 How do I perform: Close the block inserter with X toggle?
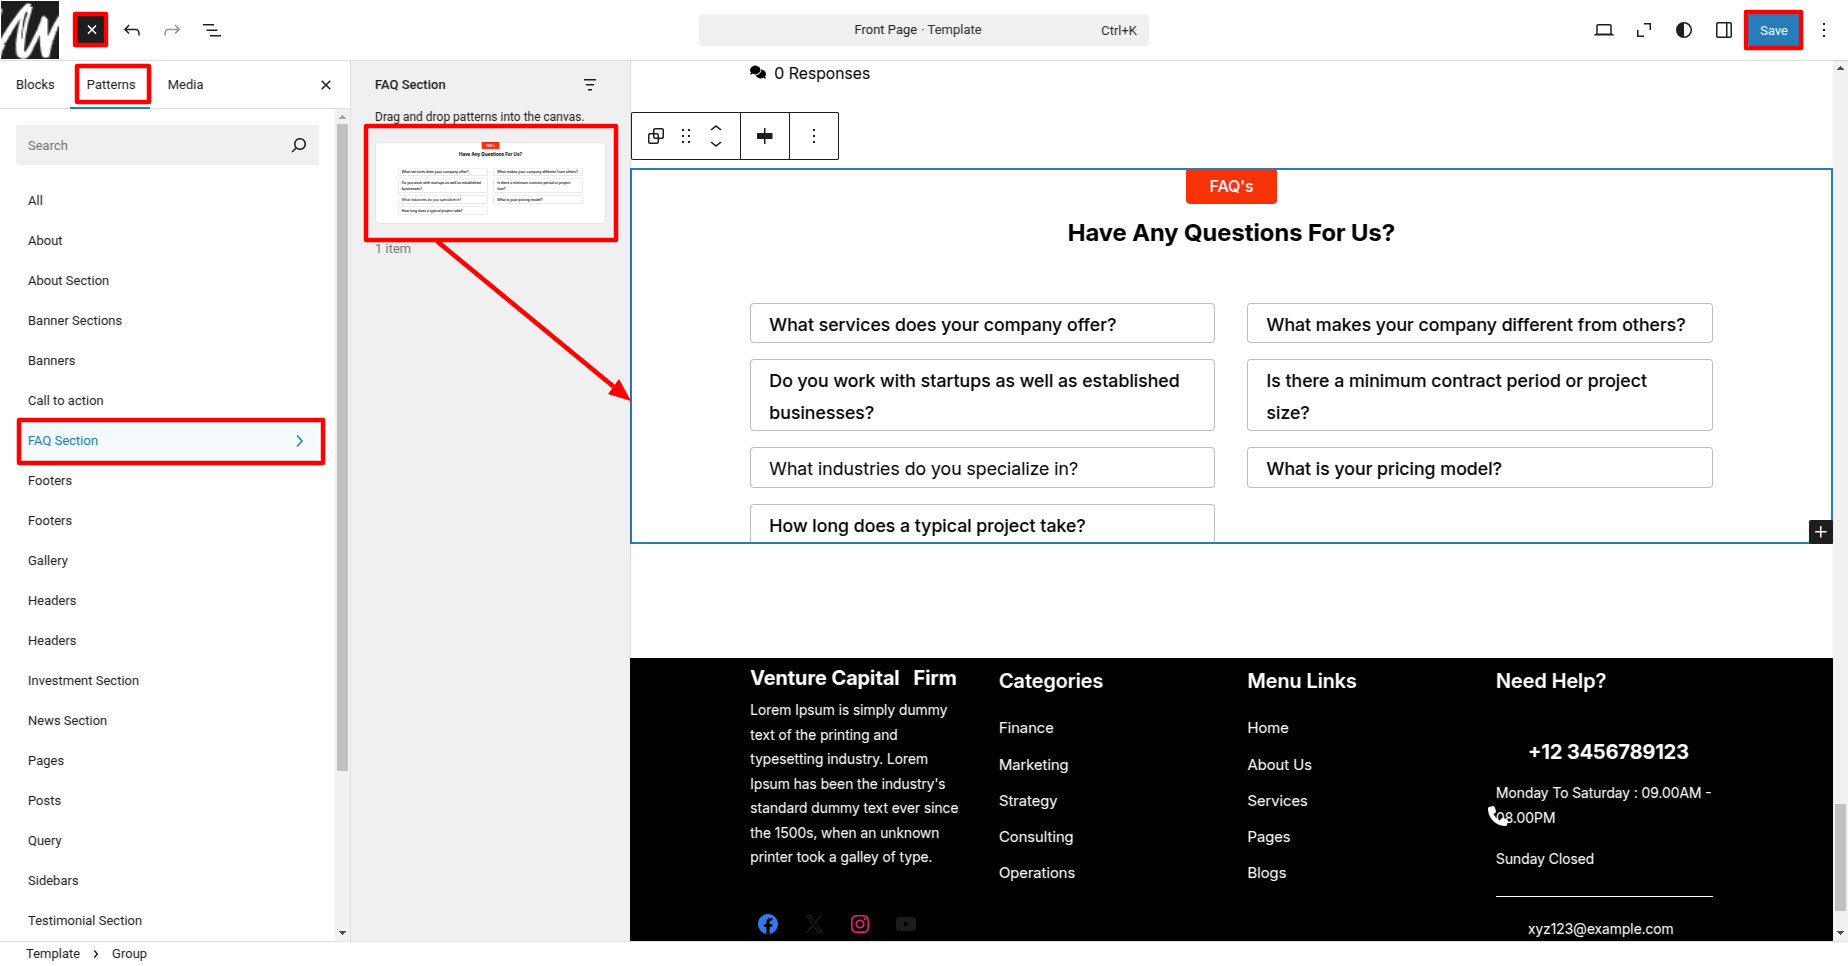[x=91, y=30]
